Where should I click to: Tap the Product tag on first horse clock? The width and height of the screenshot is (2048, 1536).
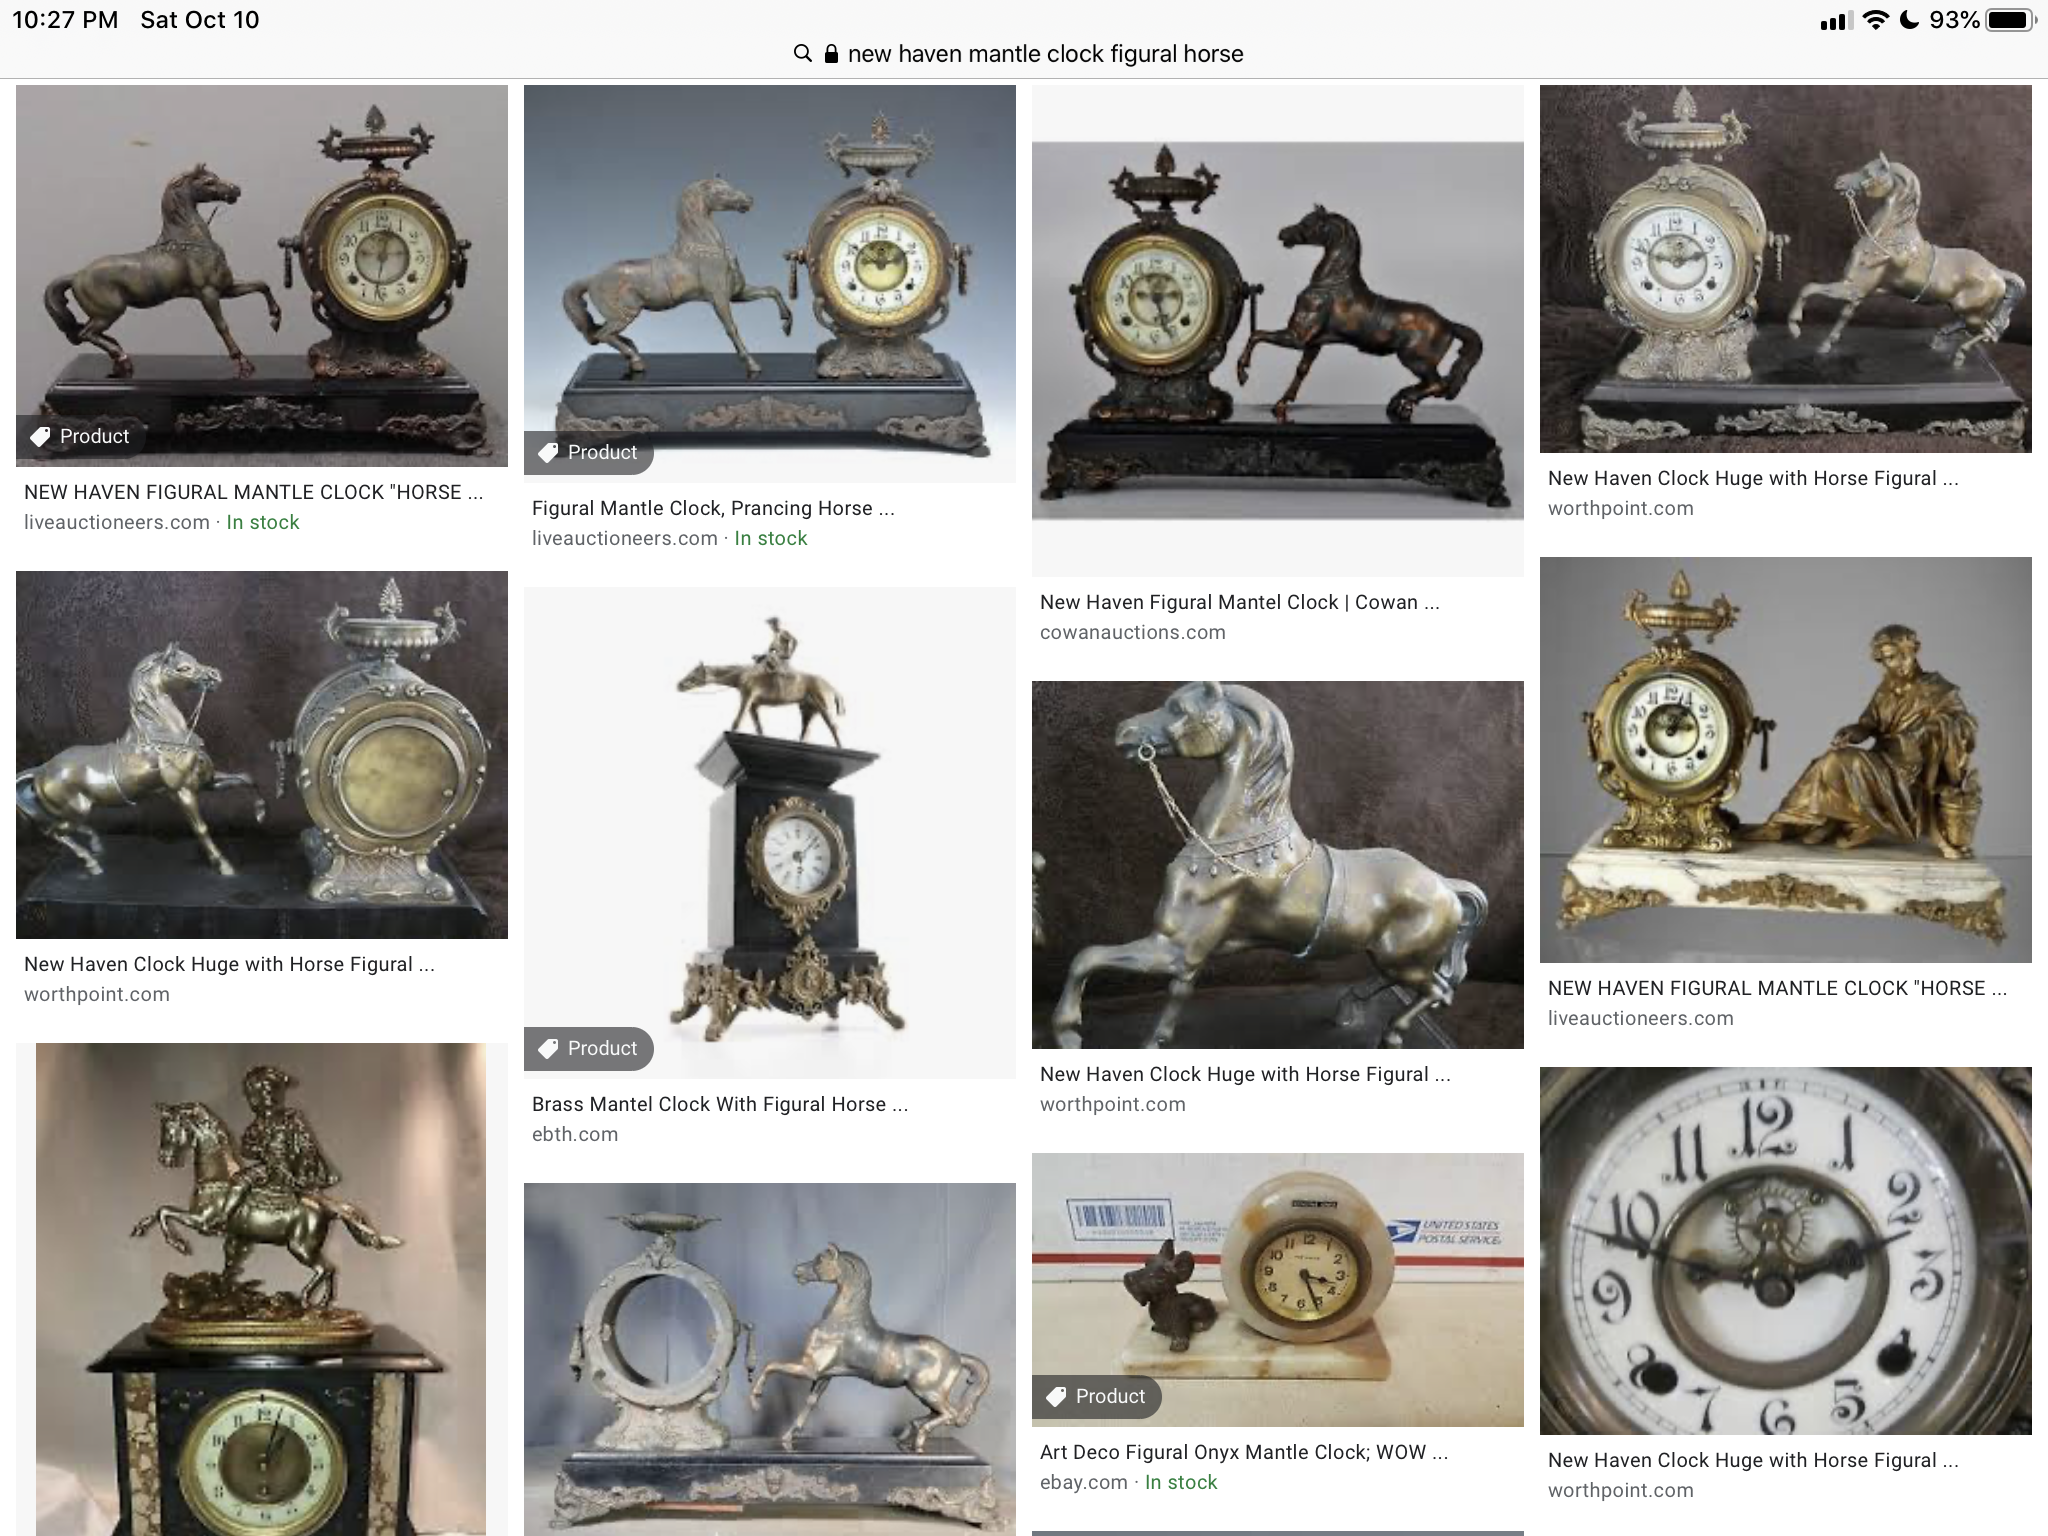coord(81,436)
